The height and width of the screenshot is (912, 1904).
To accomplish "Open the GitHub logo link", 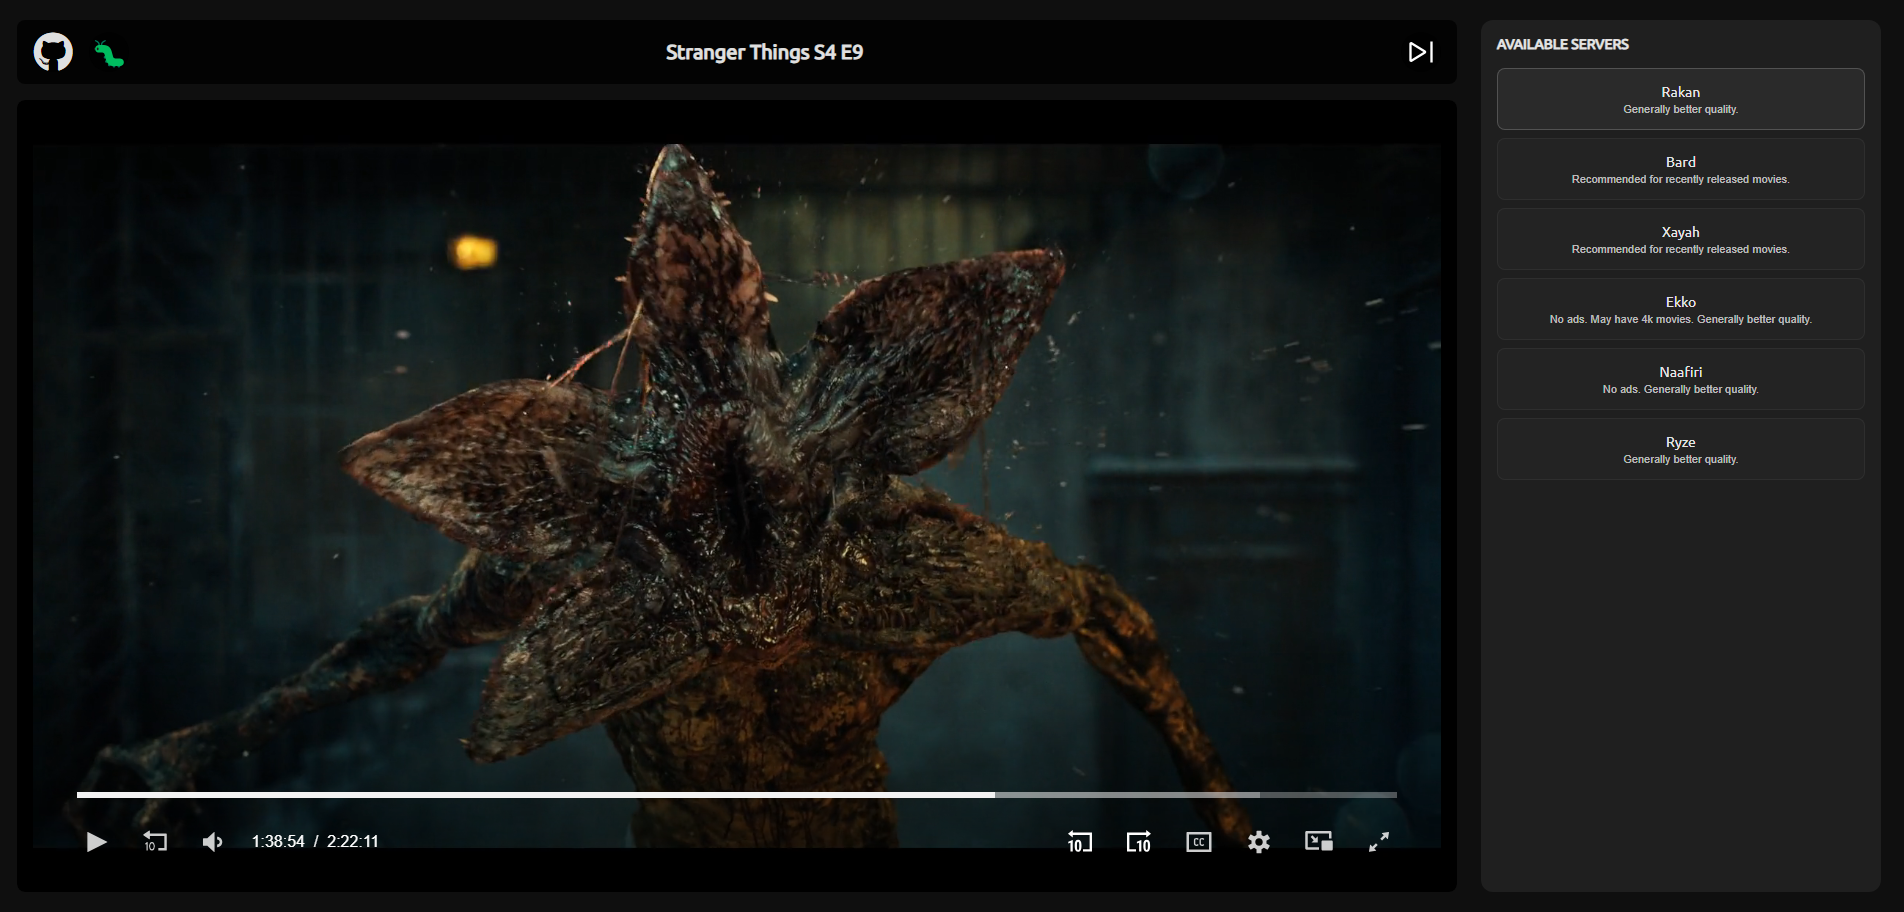I will pos(53,52).
